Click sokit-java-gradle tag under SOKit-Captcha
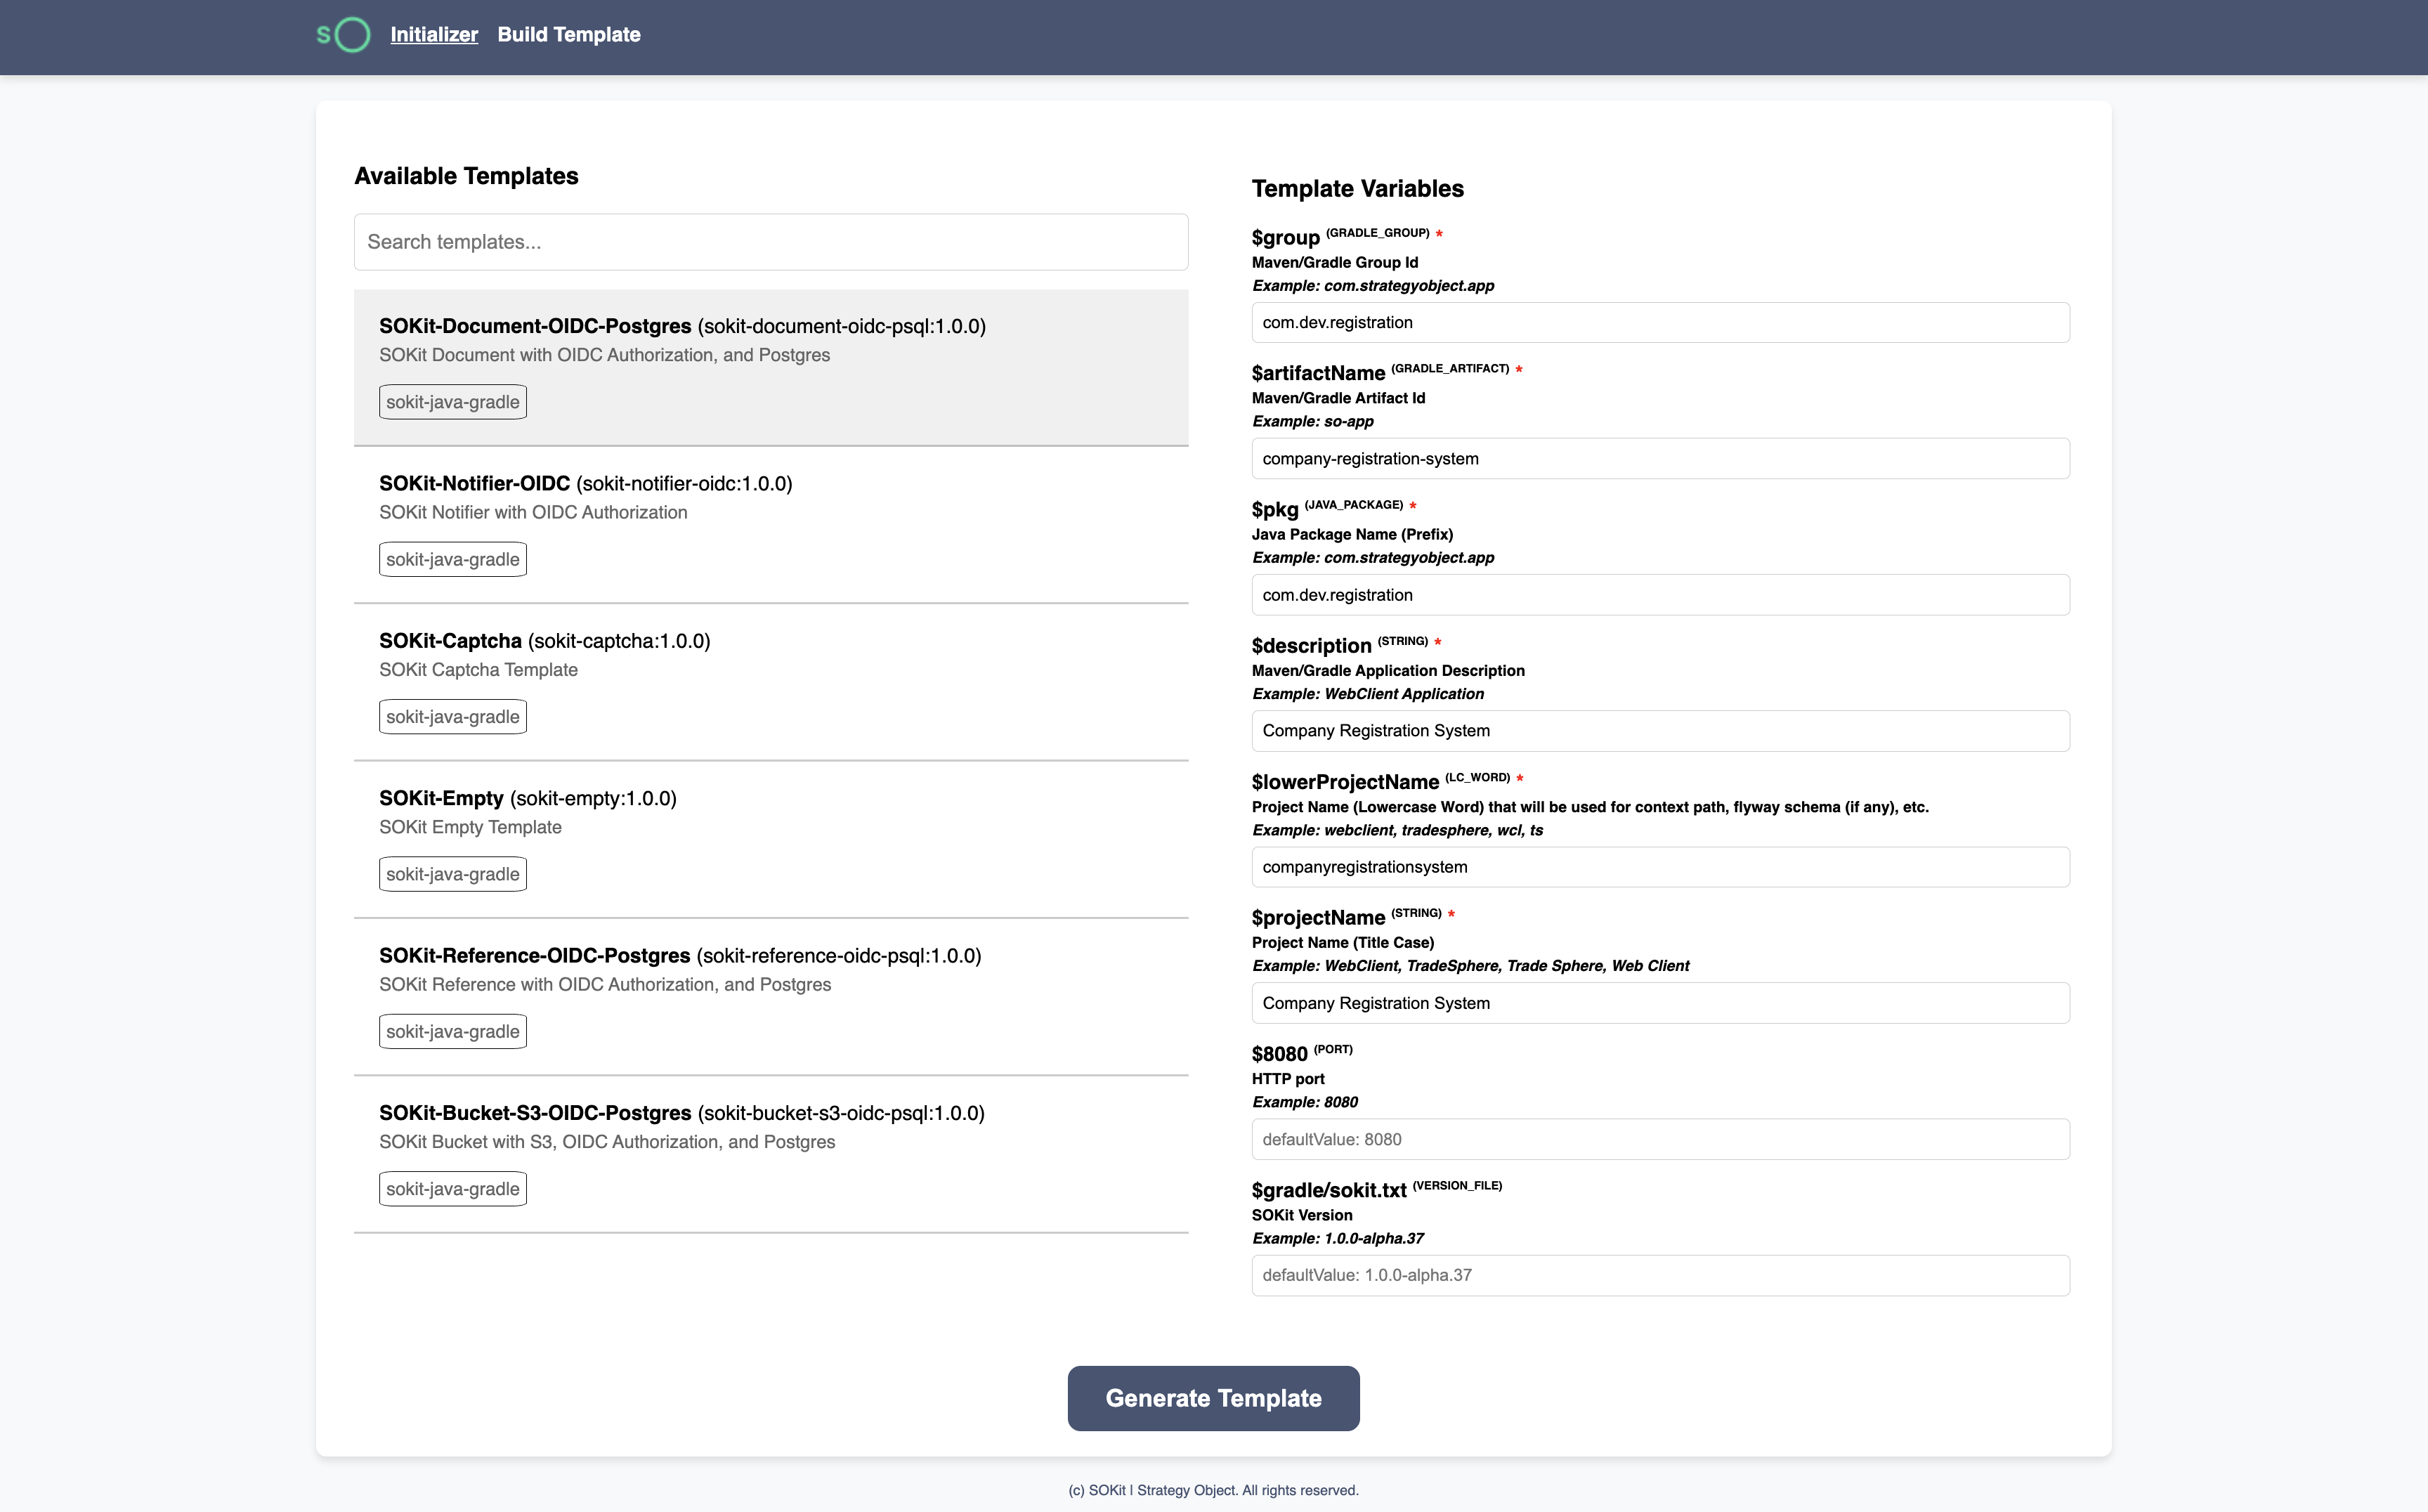The width and height of the screenshot is (2428, 1512). click(x=452, y=717)
